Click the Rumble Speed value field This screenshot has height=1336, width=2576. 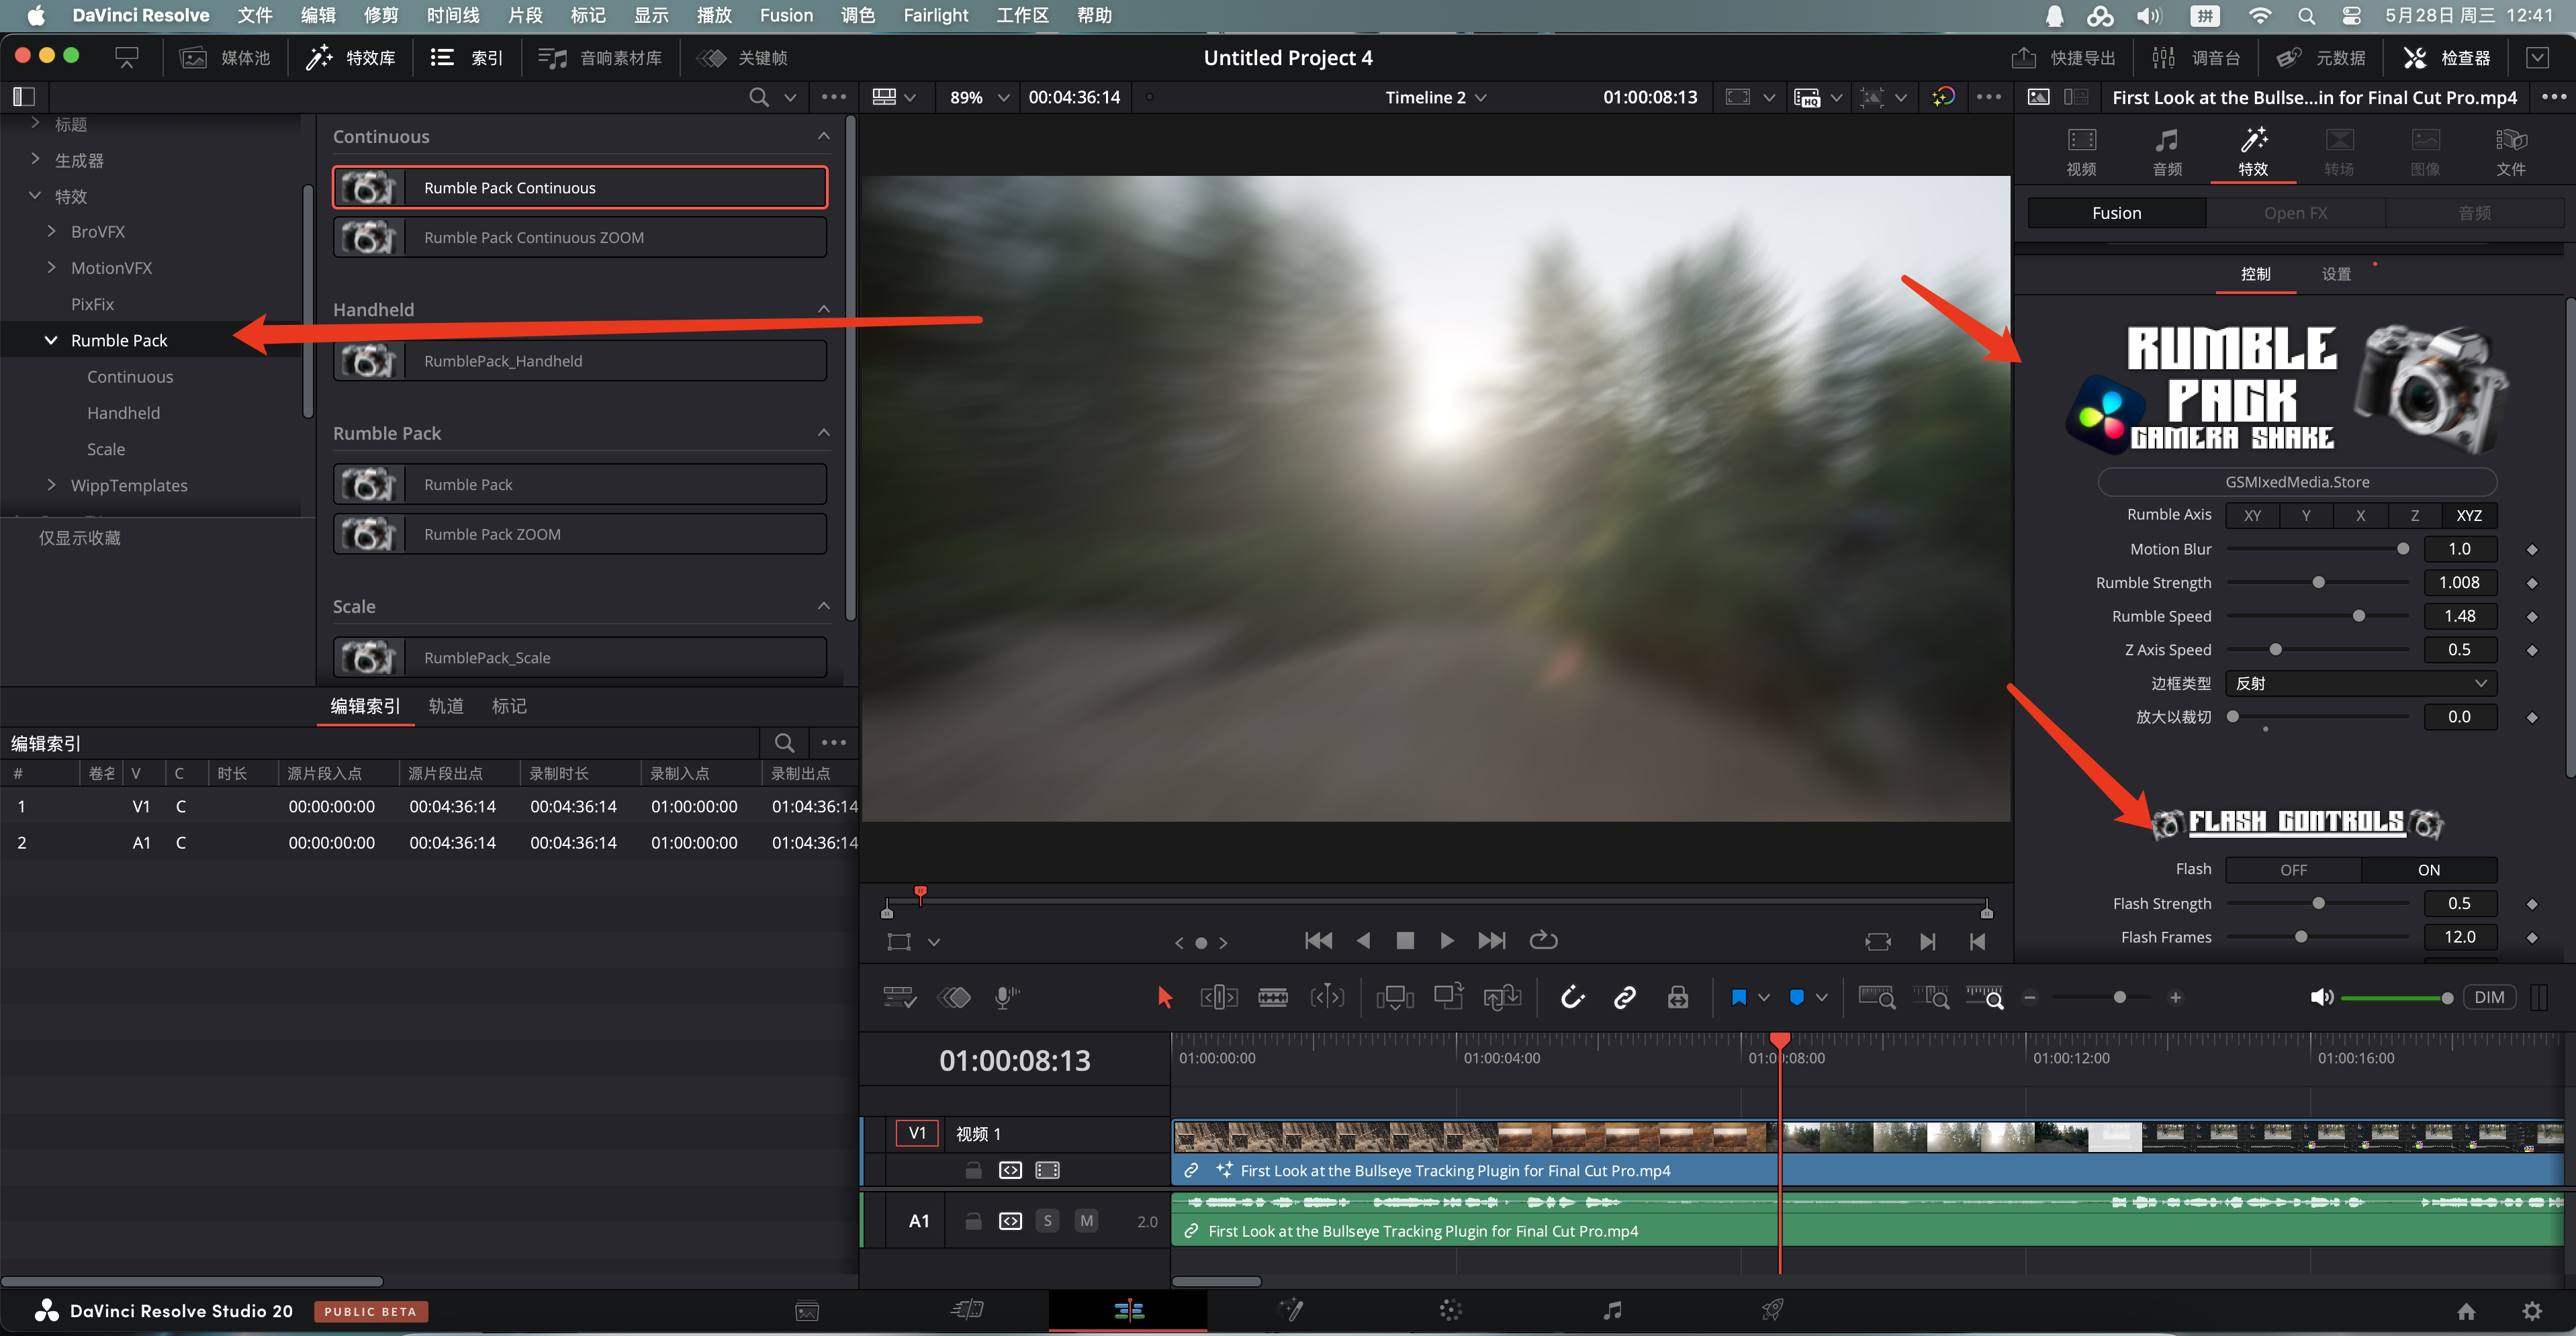pos(2459,616)
